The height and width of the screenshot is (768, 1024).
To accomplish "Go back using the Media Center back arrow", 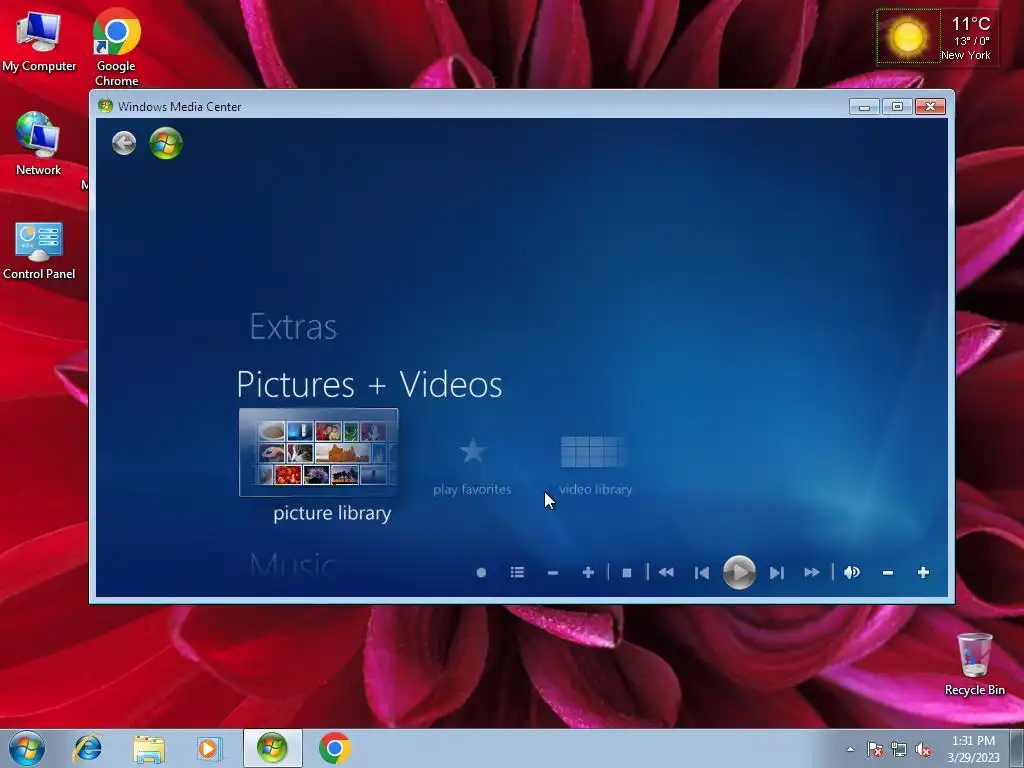I will [123, 143].
